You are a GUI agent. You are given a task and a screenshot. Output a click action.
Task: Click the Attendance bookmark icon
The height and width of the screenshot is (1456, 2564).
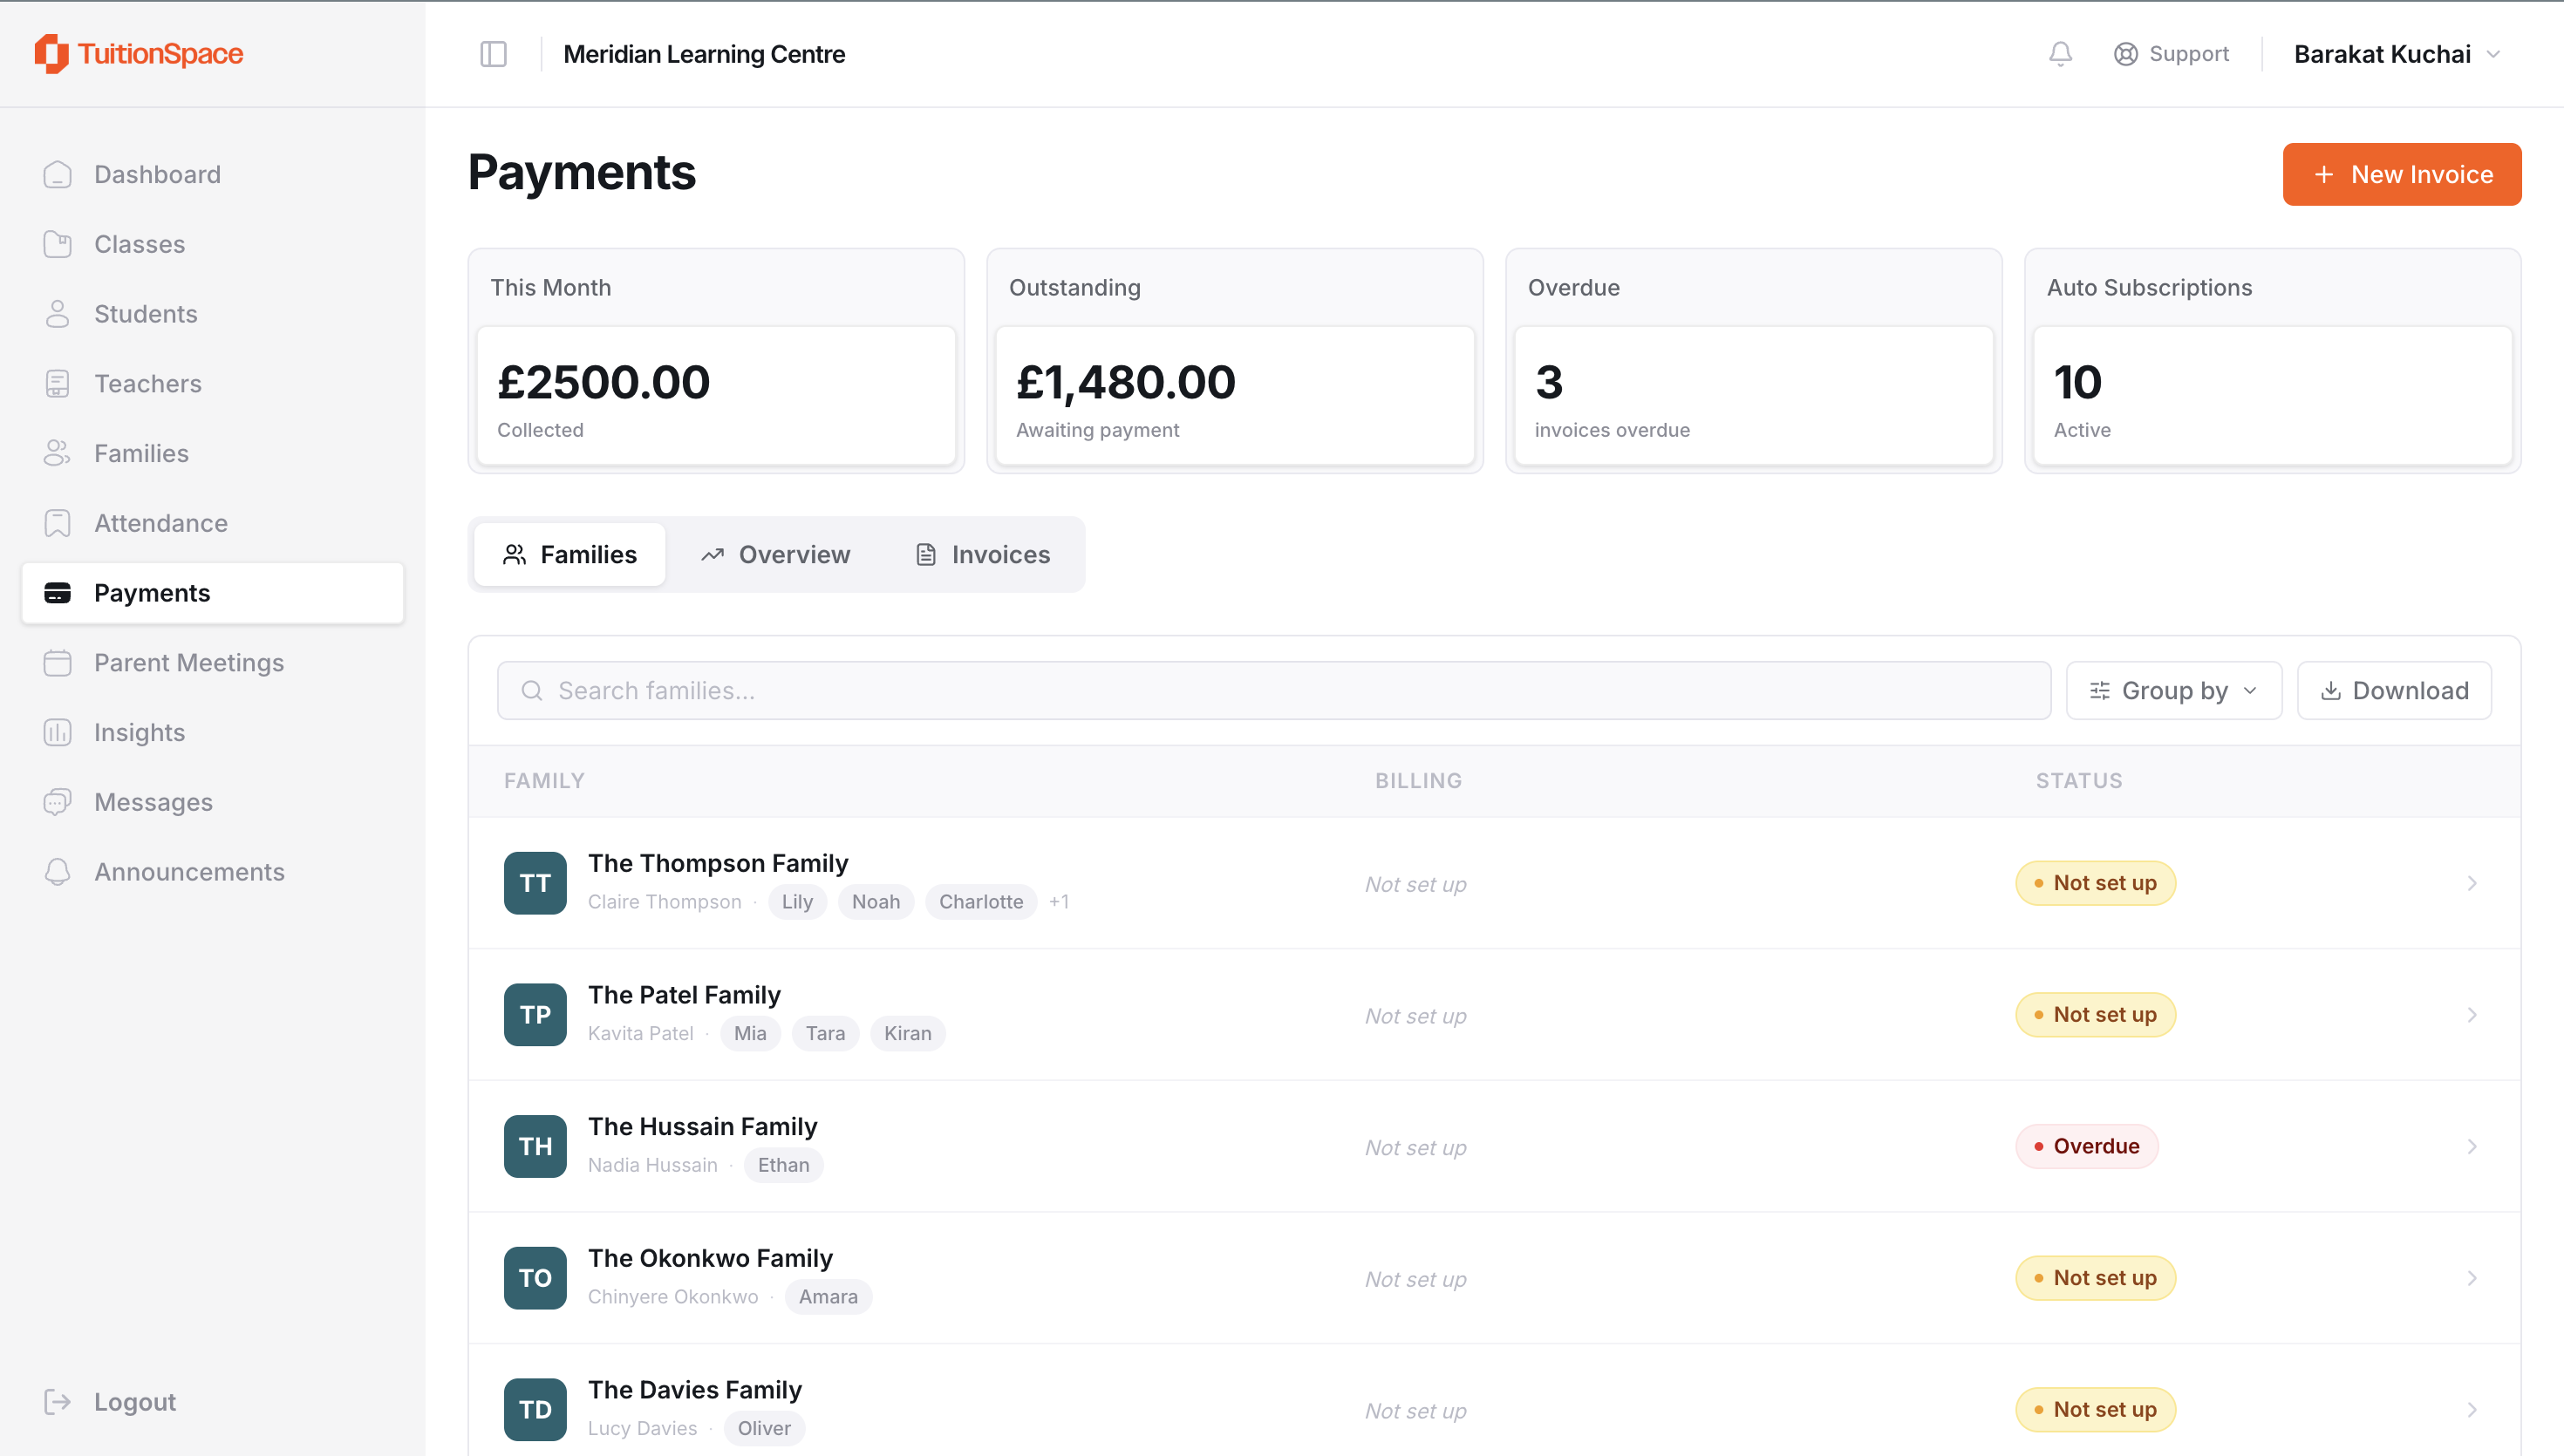[x=58, y=524]
